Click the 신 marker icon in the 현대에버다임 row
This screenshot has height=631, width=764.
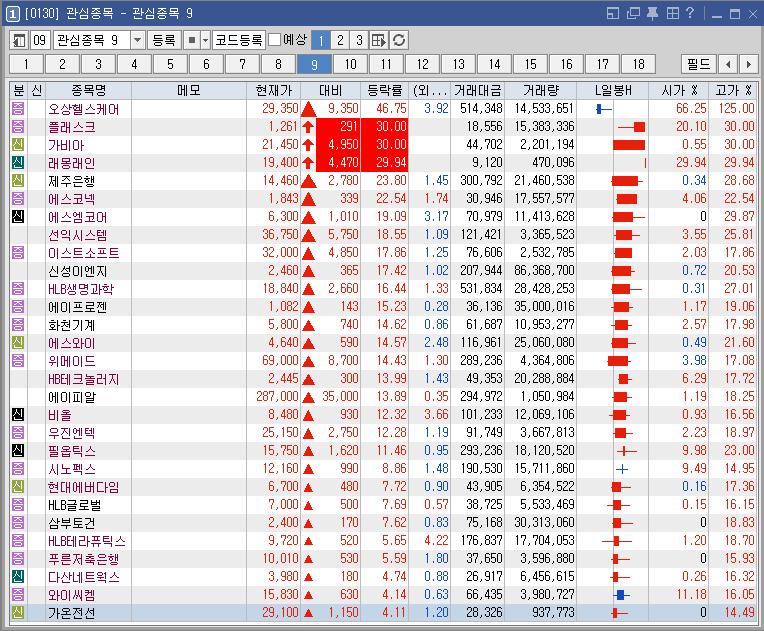18,486
